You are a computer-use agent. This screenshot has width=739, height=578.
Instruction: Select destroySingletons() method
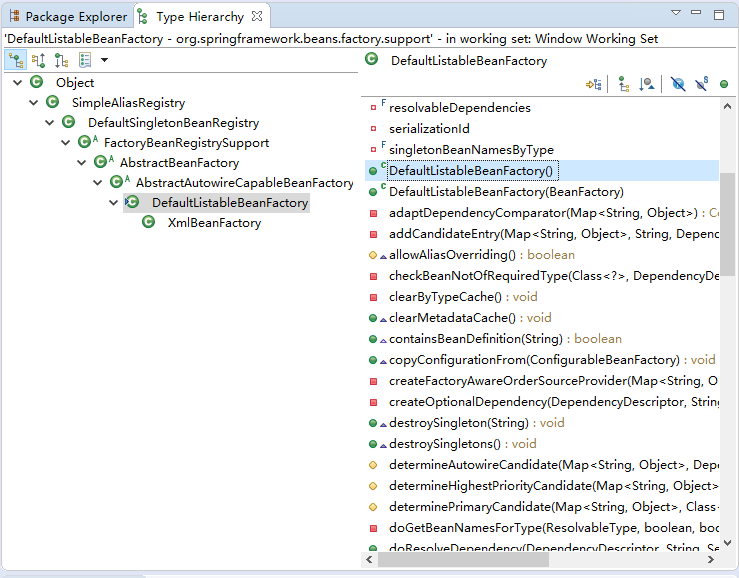462,444
